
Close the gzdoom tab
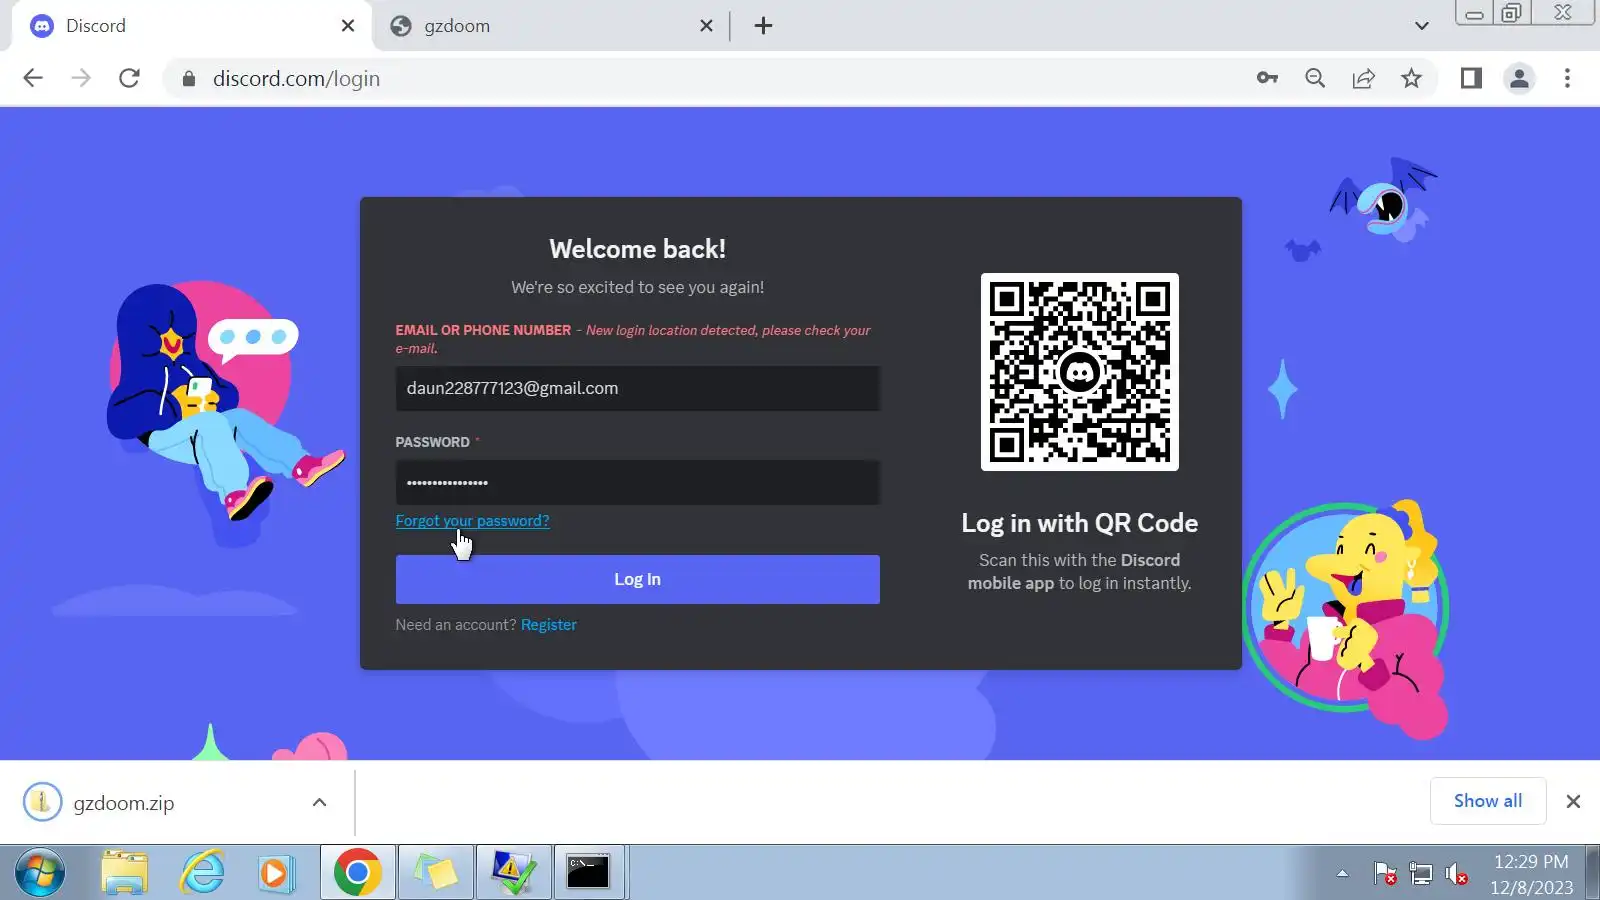pyautogui.click(x=706, y=26)
